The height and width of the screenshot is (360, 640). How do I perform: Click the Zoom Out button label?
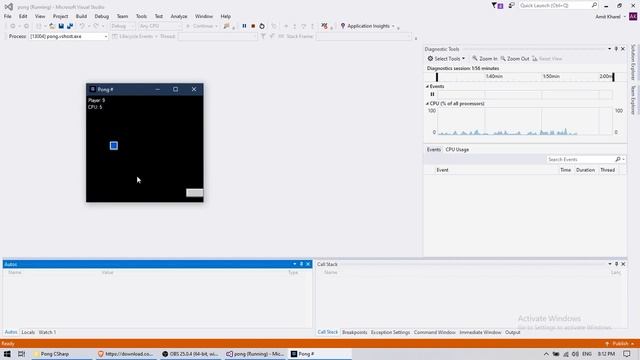click(518, 59)
